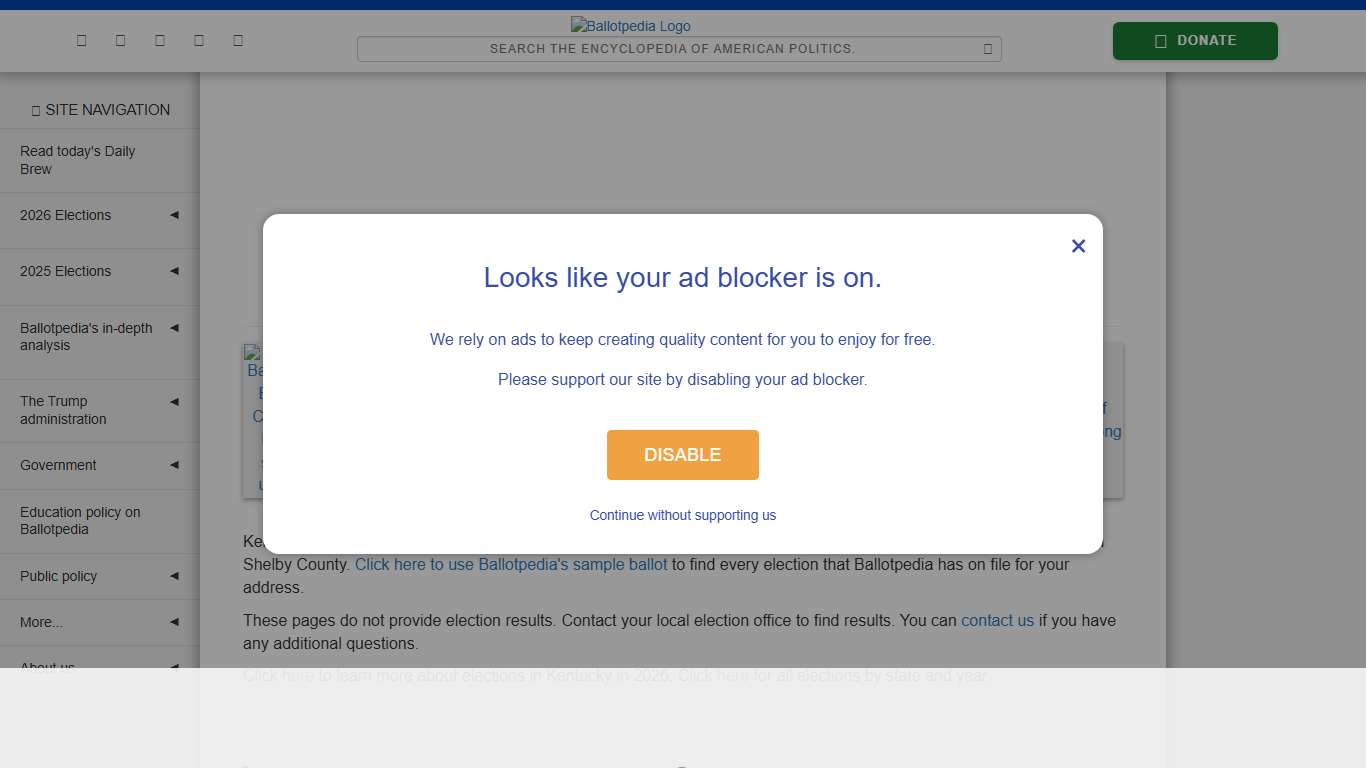
Task: Click the search icon in search bar
Action: [x=988, y=49]
